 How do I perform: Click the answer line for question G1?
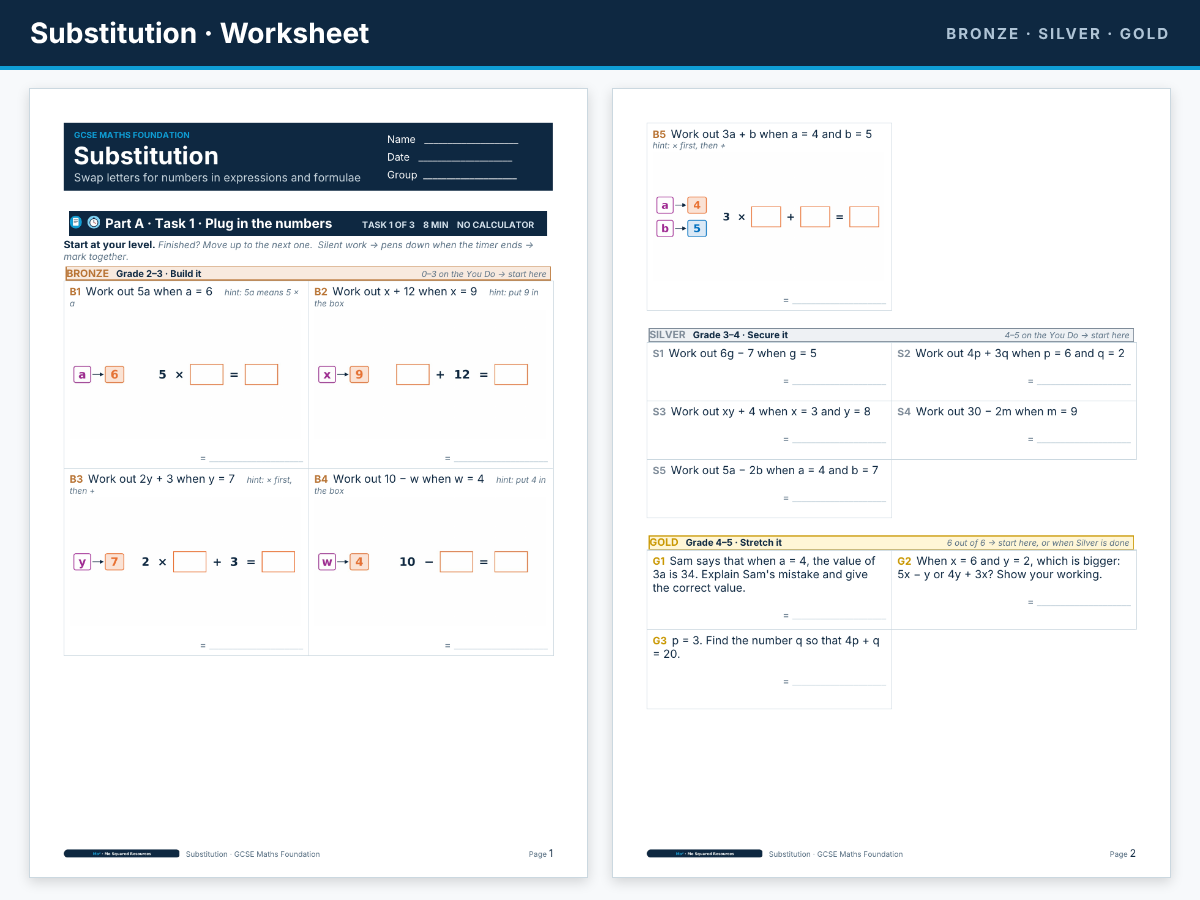click(x=838, y=616)
